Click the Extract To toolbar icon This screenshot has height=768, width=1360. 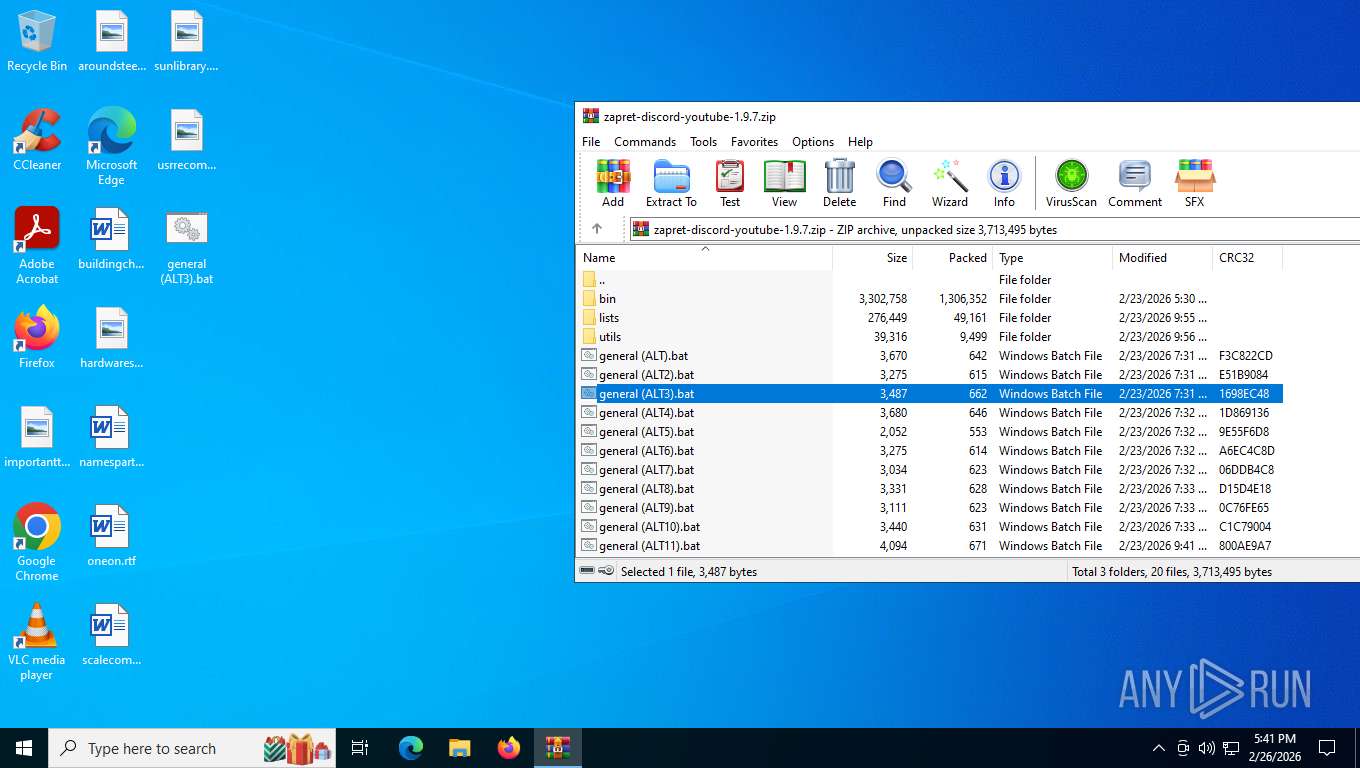[671, 183]
